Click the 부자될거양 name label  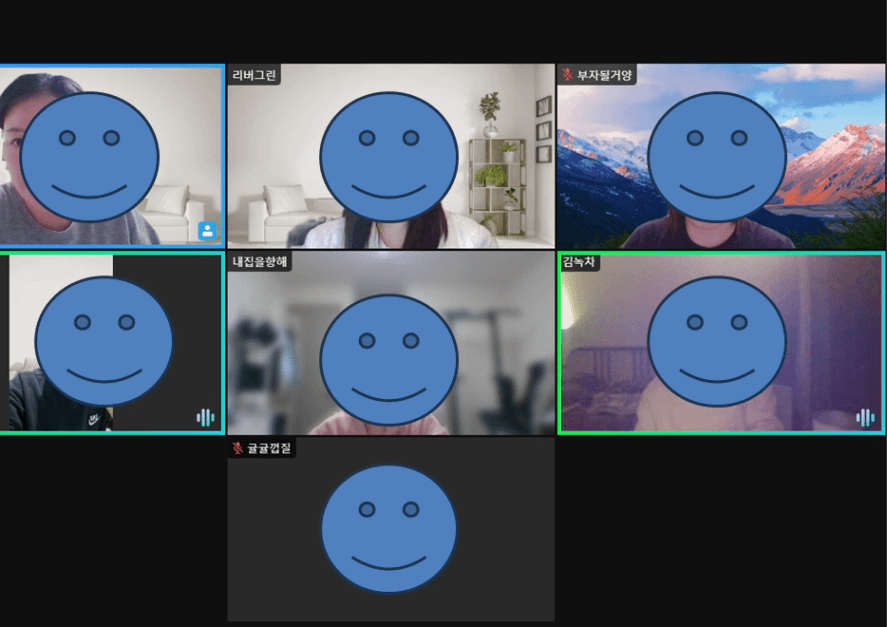tap(604, 75)
